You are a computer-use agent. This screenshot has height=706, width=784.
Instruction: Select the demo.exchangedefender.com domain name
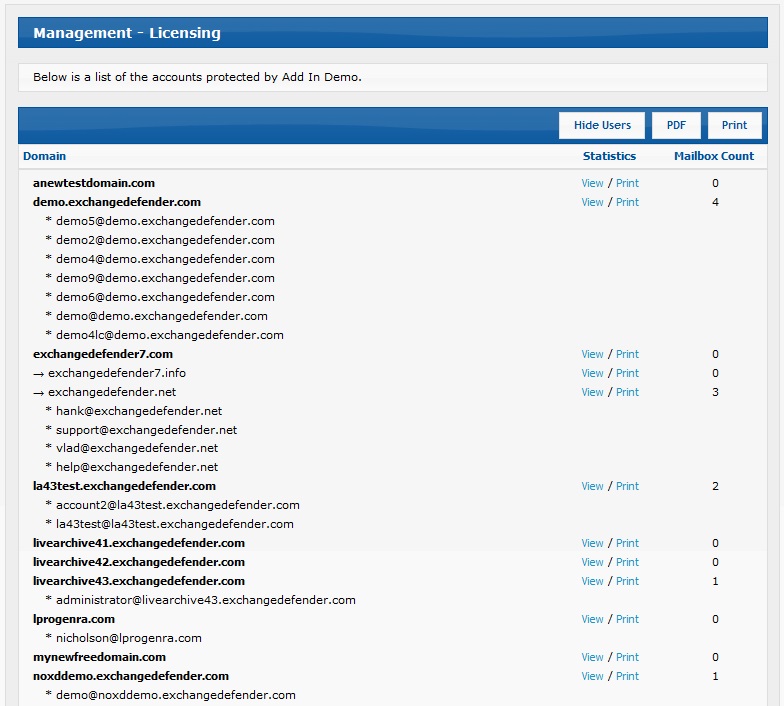(116, 202)
